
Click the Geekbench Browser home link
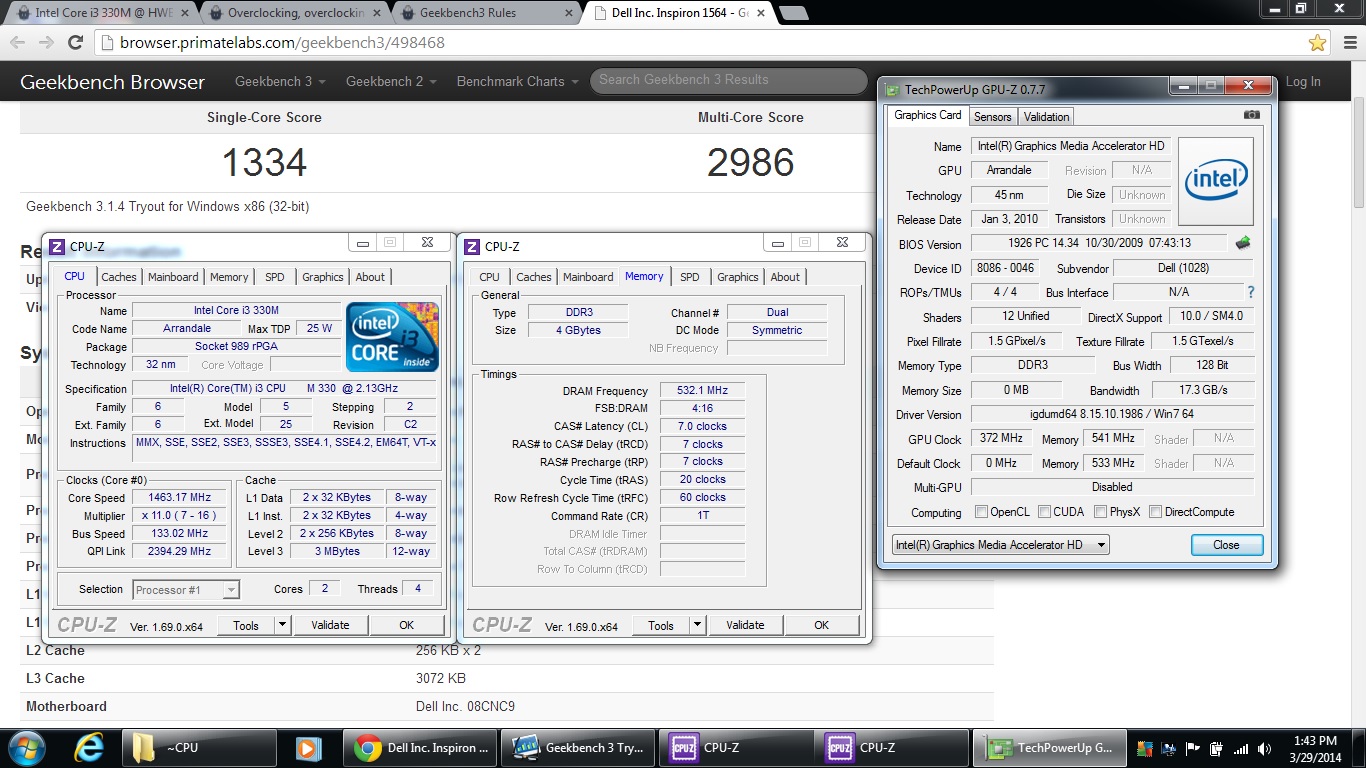[x=112, y=82]
